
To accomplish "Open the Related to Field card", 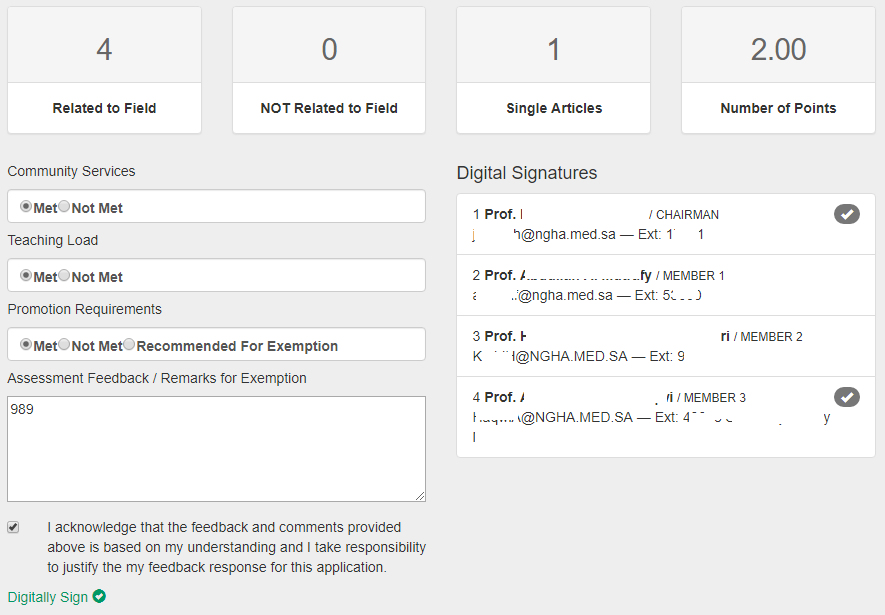I will [104, 70].
